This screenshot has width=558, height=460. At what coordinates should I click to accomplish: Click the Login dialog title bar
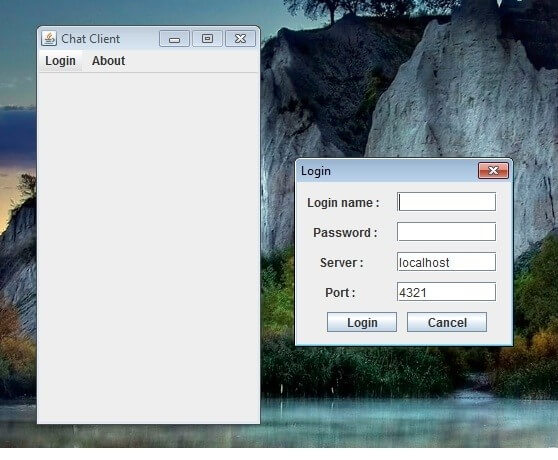click(387, 171)
